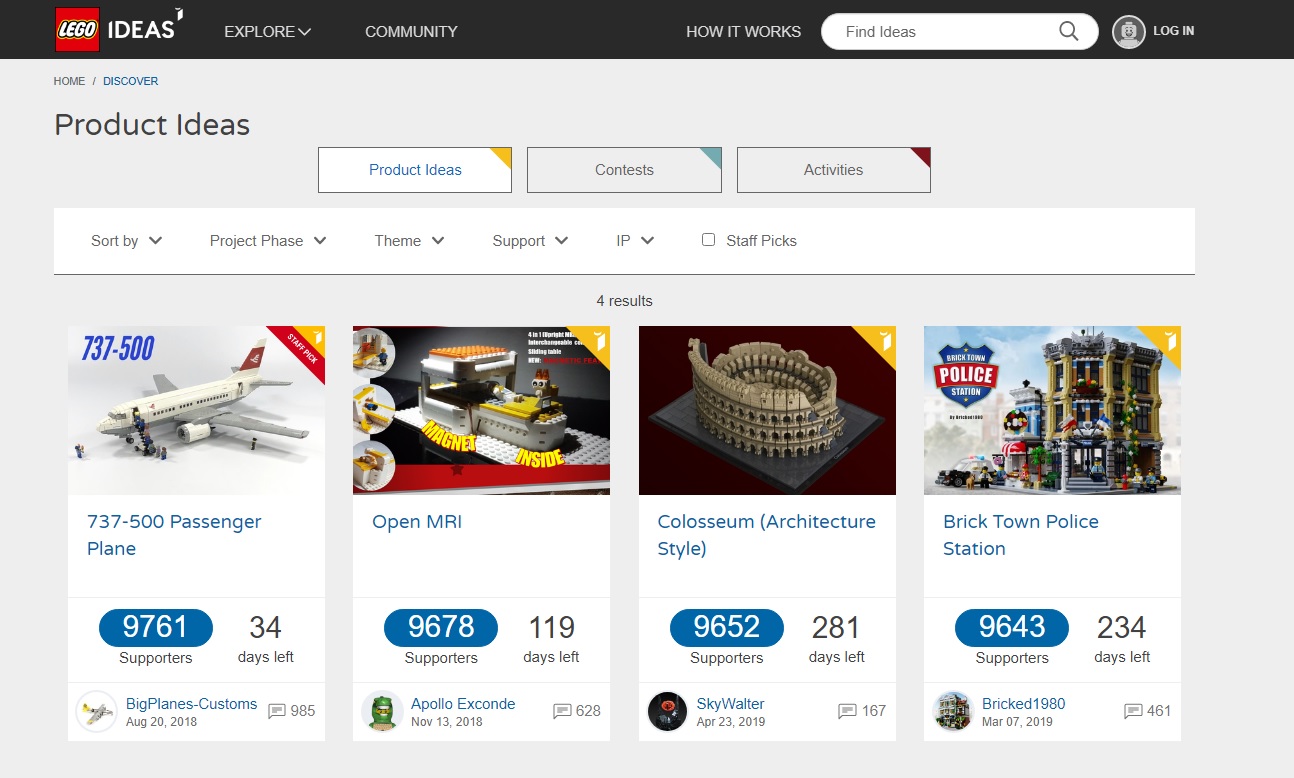Open the EXPLORE dropdown menu

[267, 31]
